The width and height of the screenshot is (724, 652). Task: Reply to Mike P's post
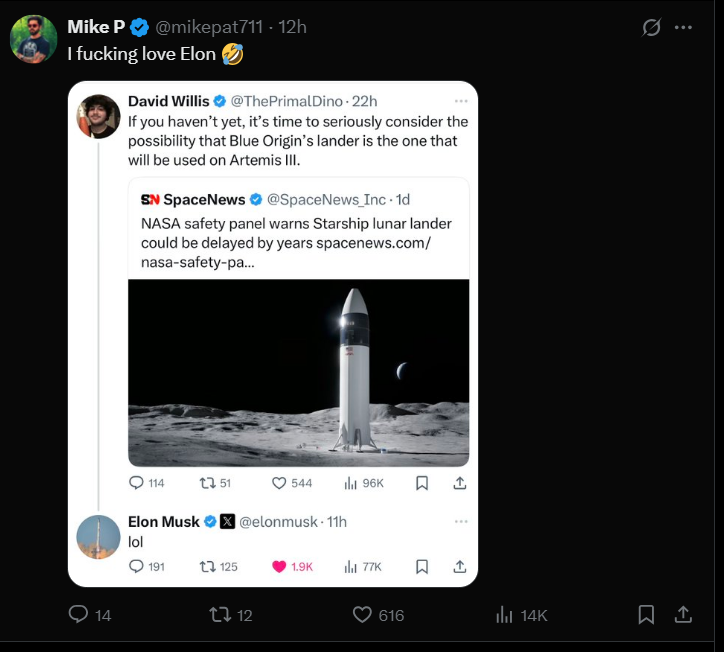(x=78, y=615)
